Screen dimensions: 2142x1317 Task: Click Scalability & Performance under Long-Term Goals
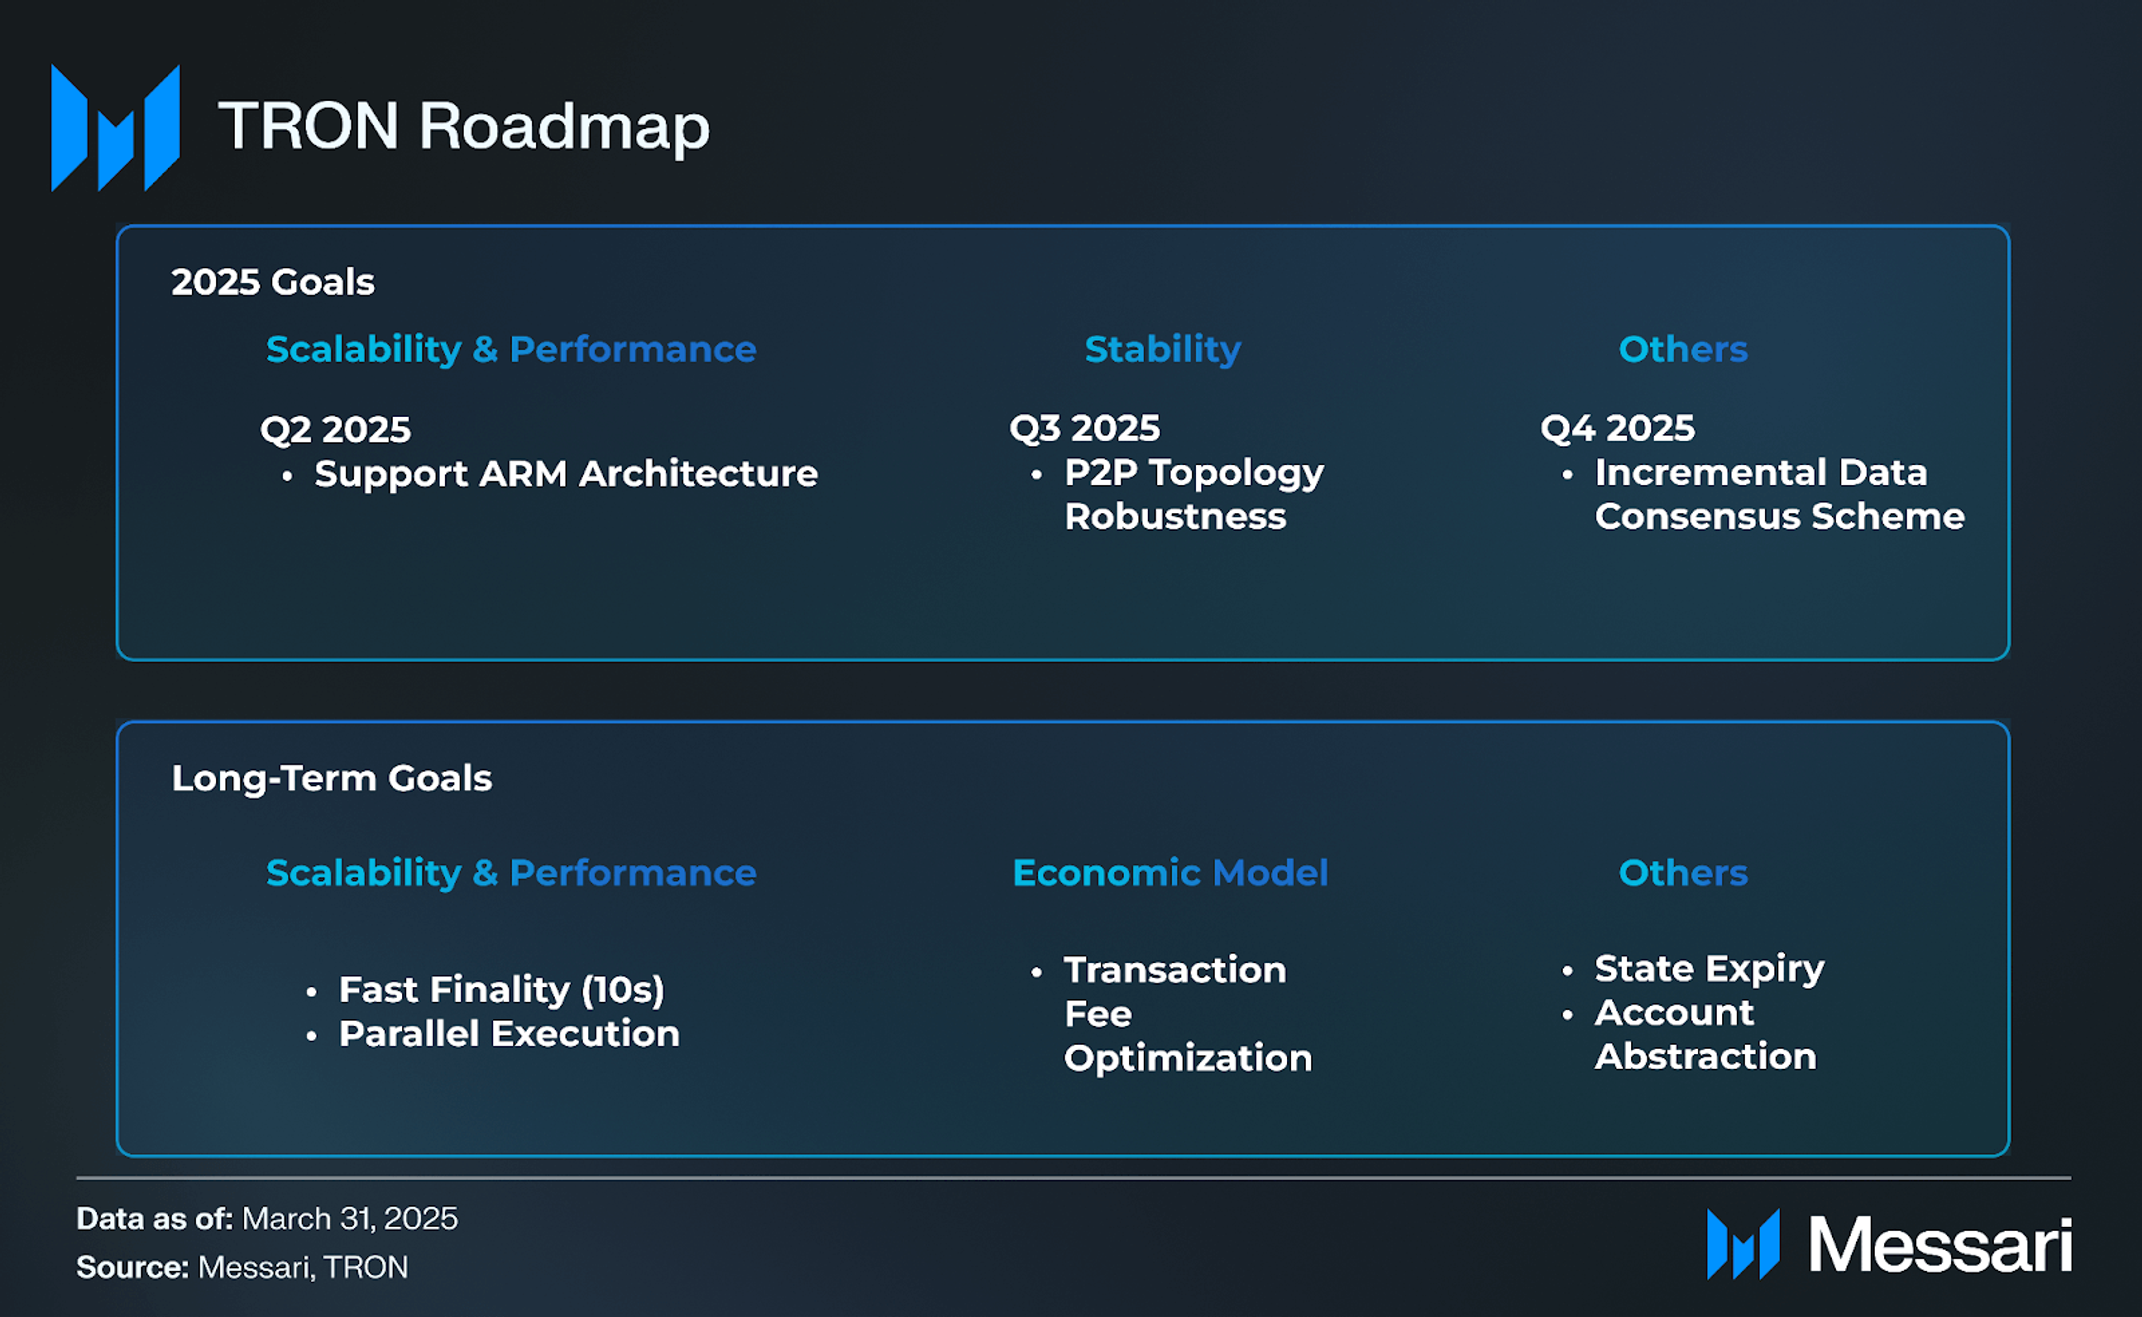point(511,873)
